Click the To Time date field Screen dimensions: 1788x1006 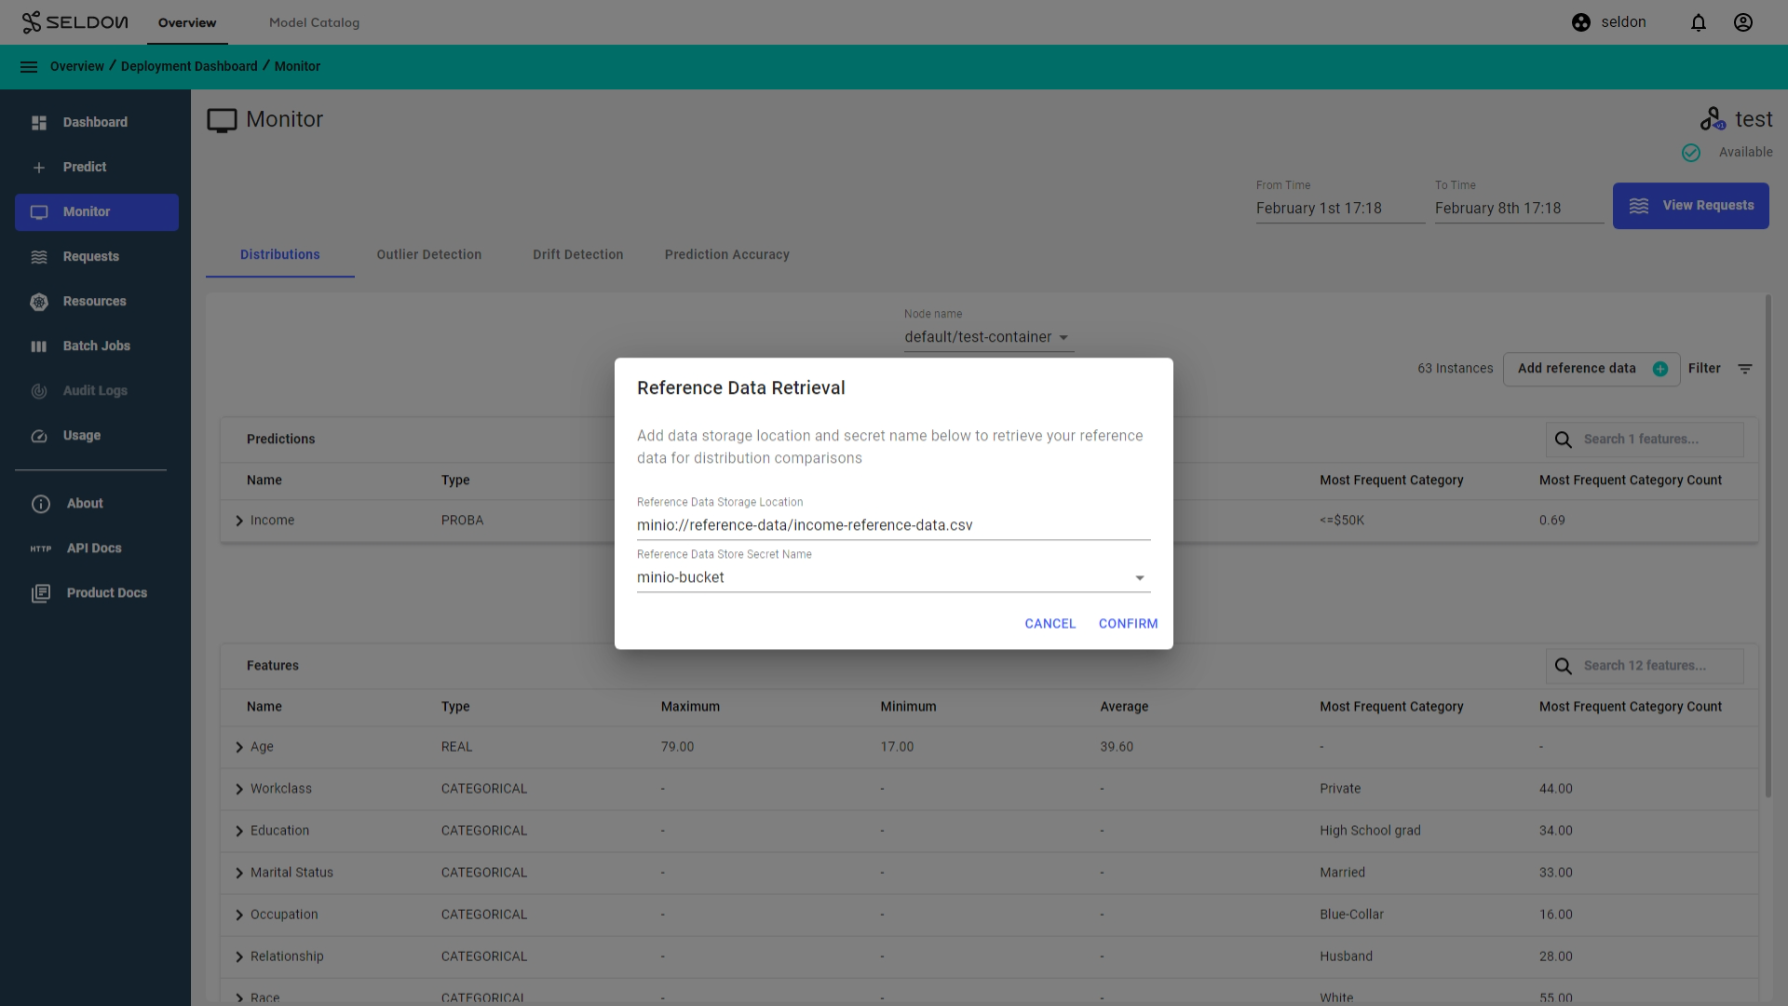(x=1519, y=208)
